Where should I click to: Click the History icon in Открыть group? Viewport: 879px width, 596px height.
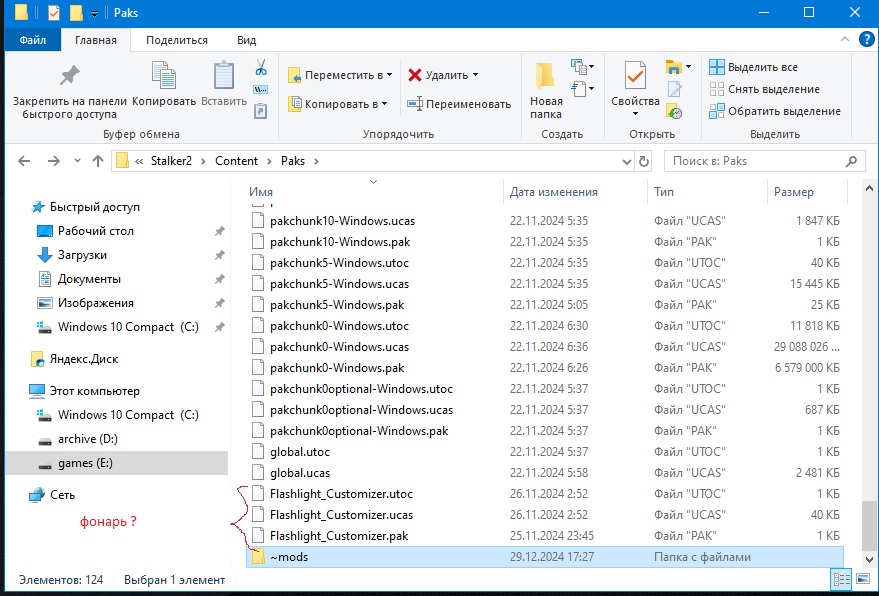pos(674,111)
